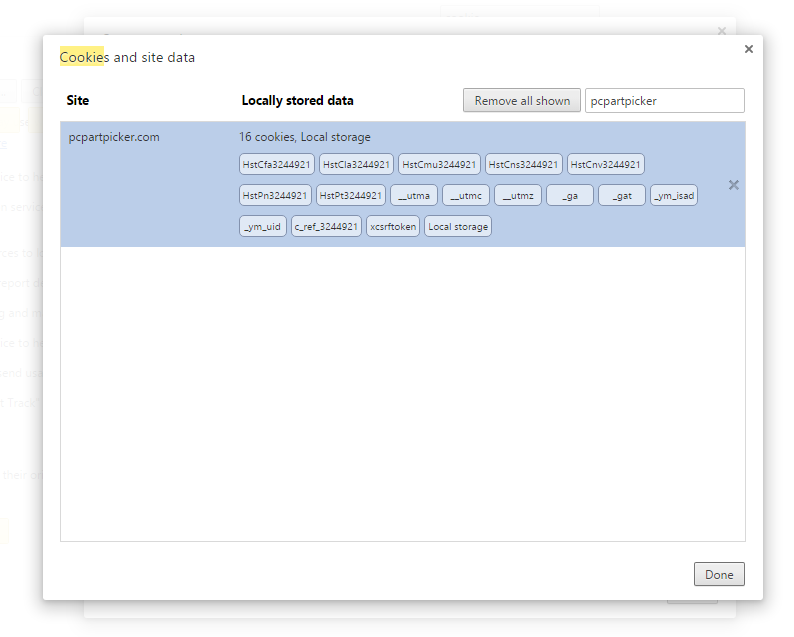The image size is (794, 637).
Task: Close the background settings overlay behind dialog
Action: point(722,31)
